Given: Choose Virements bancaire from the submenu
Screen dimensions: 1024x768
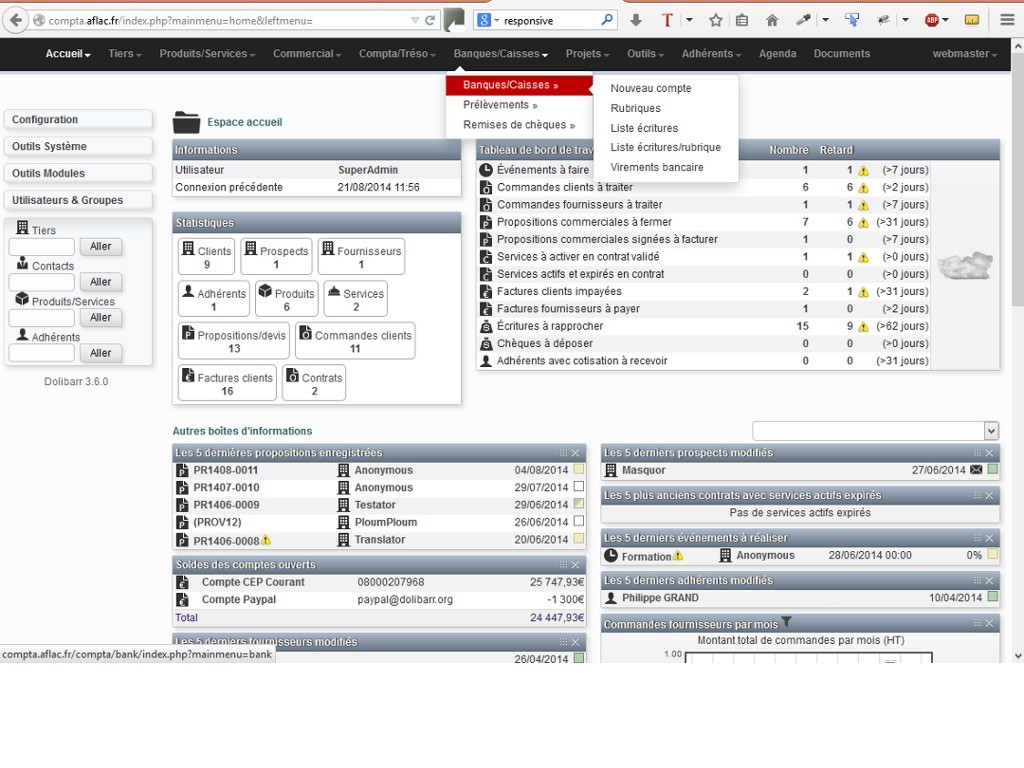Looking at the screenshot, I should coord(656,167).
